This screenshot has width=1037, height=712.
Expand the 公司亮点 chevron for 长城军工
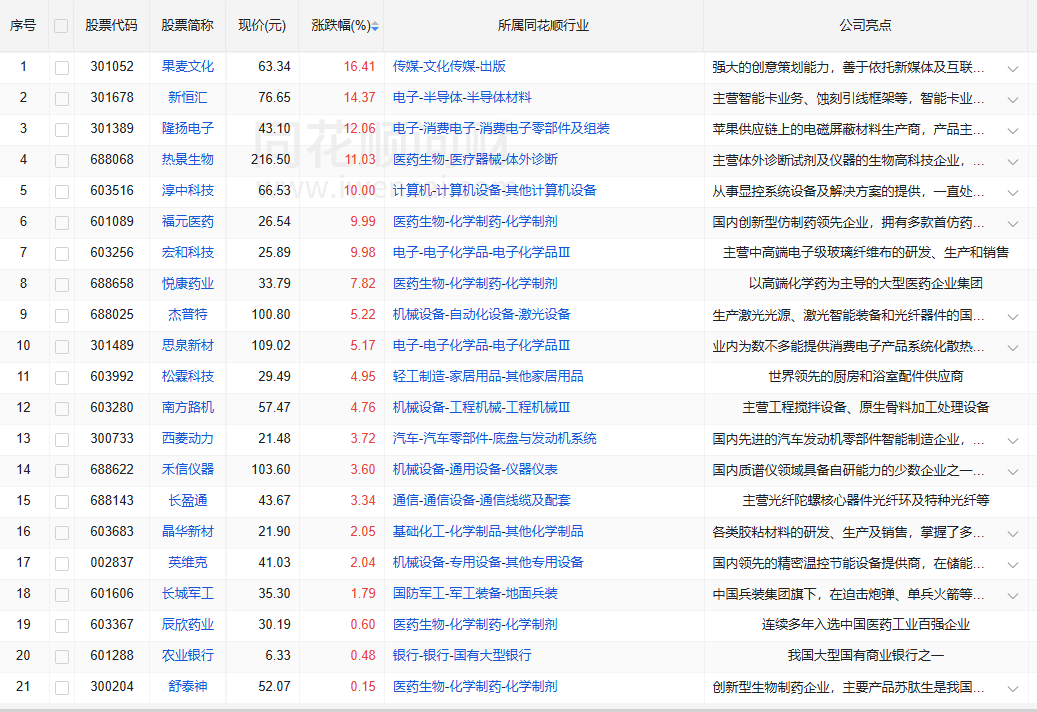[1013, 596]
